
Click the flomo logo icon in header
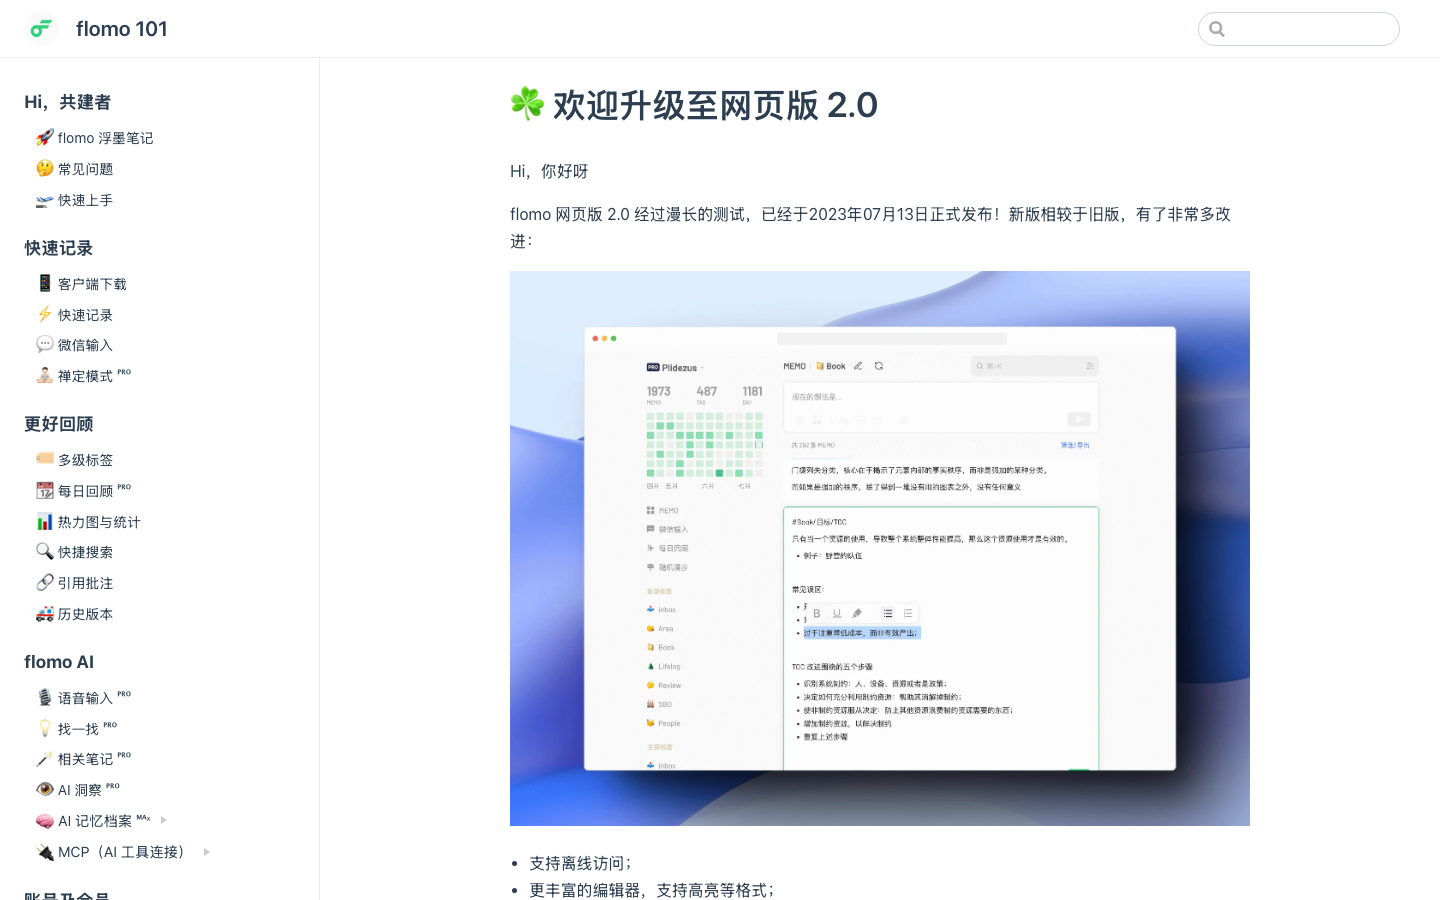pos(41,29)
